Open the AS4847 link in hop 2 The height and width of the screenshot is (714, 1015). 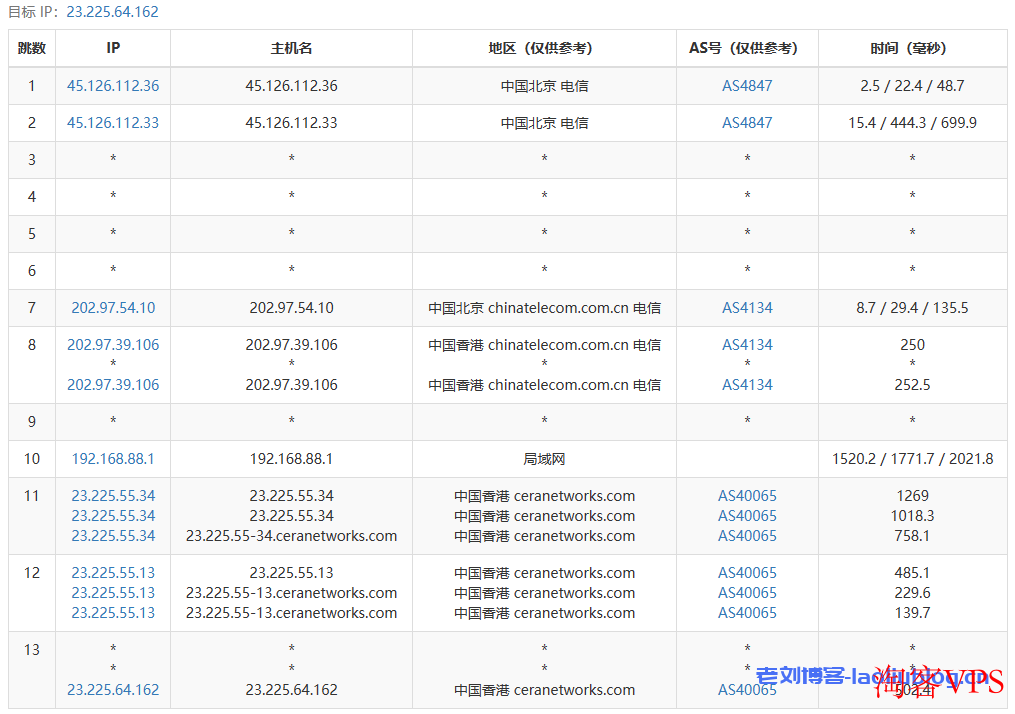[x=747, y=122]
